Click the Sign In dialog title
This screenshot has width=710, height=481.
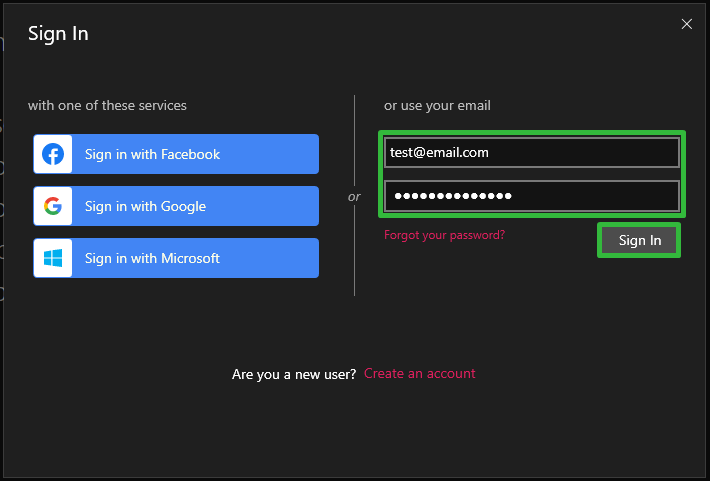click(x=58, y=34)
